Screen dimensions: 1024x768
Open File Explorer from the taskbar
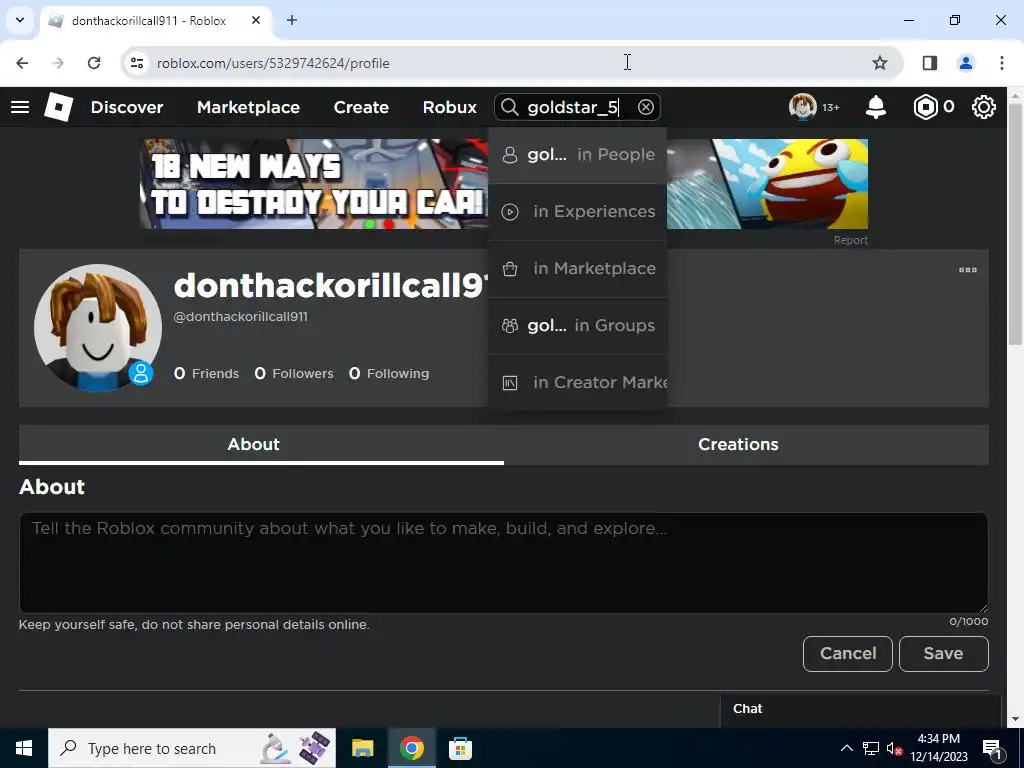coord(362,748)
